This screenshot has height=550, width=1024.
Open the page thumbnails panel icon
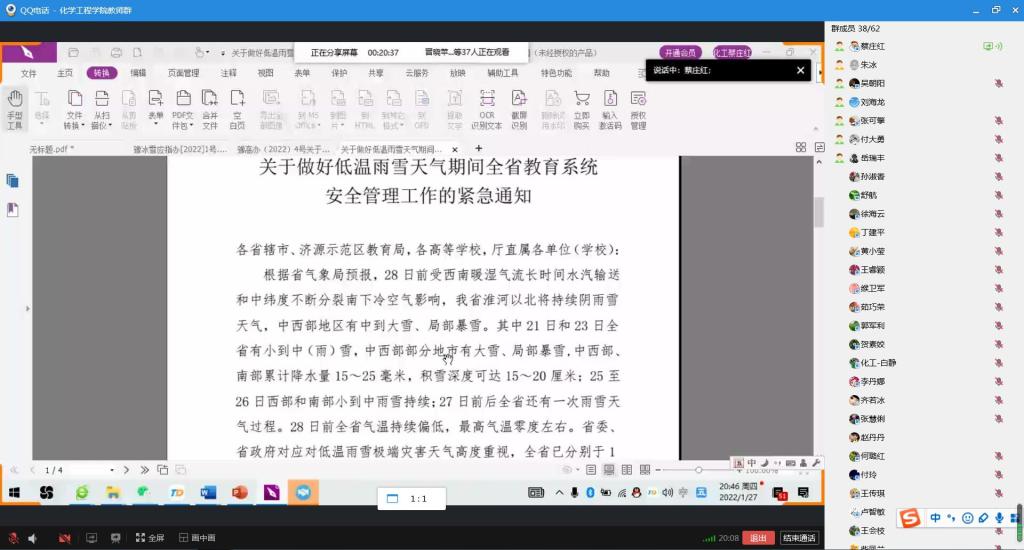[x=13, y=181]
